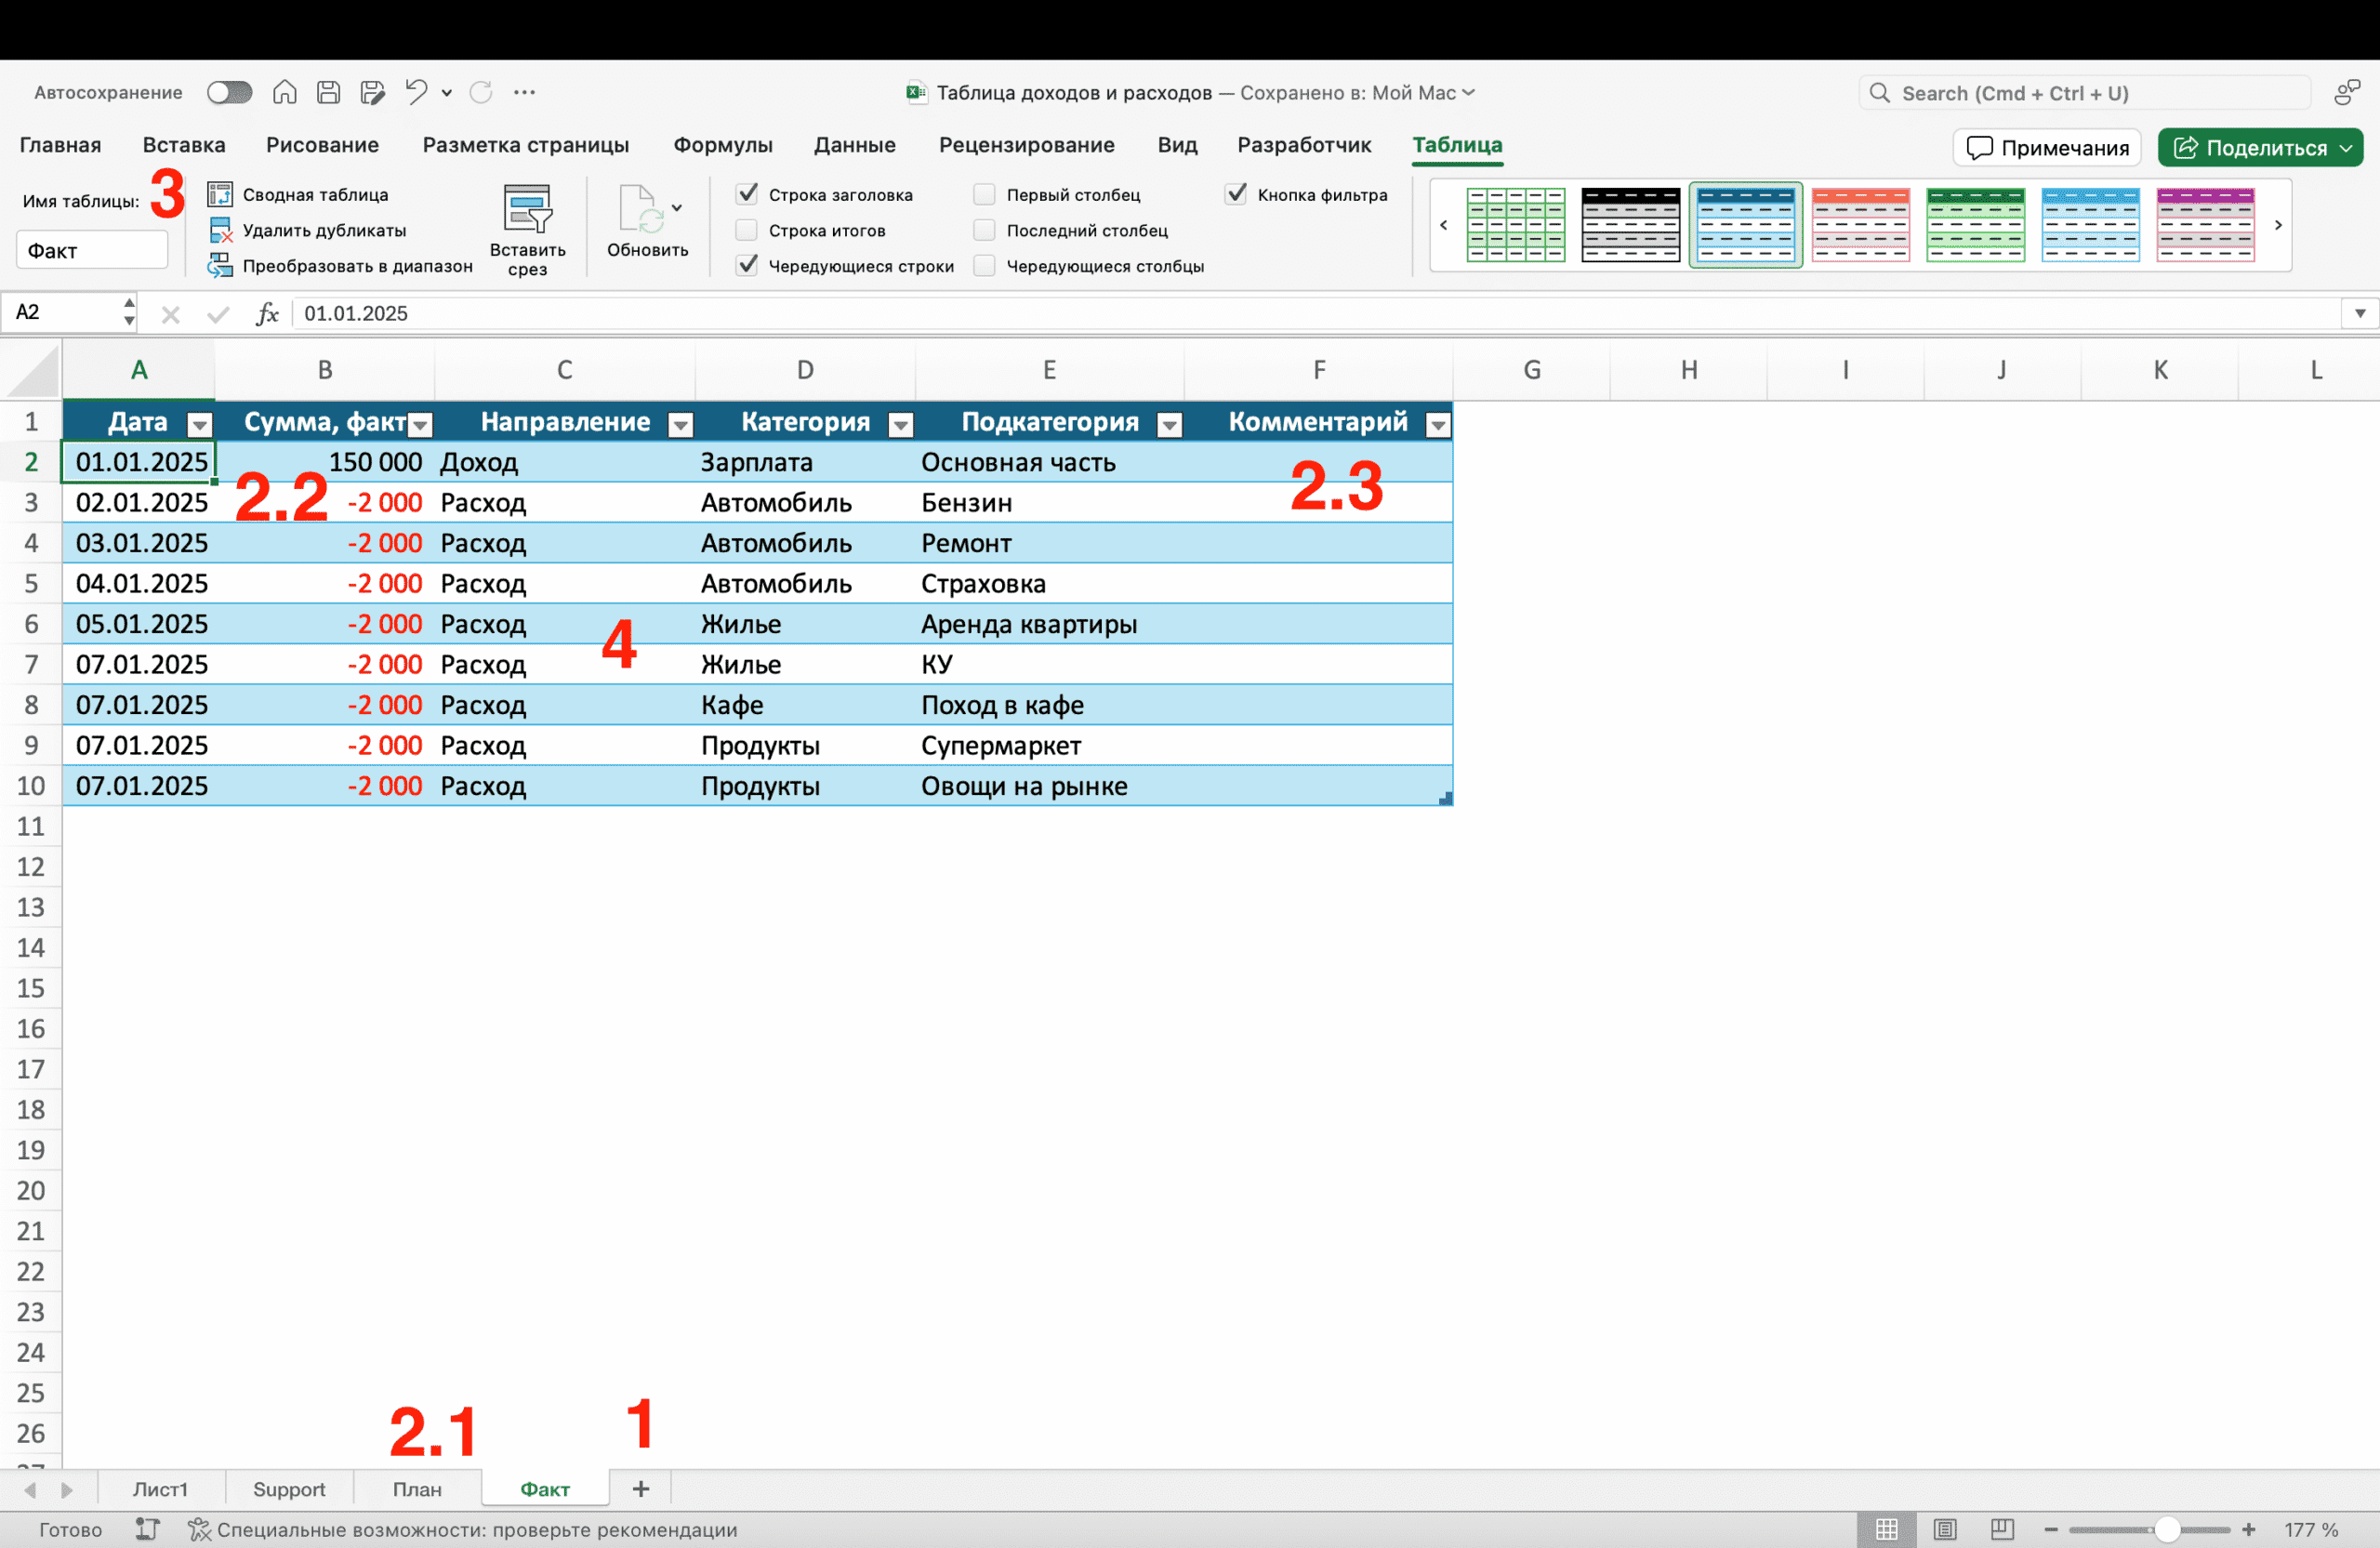Image resolution: width=2380 pixels, height=1548 pixels.
Task: Click the macro recording icon in status bar
Action: 147,1529
